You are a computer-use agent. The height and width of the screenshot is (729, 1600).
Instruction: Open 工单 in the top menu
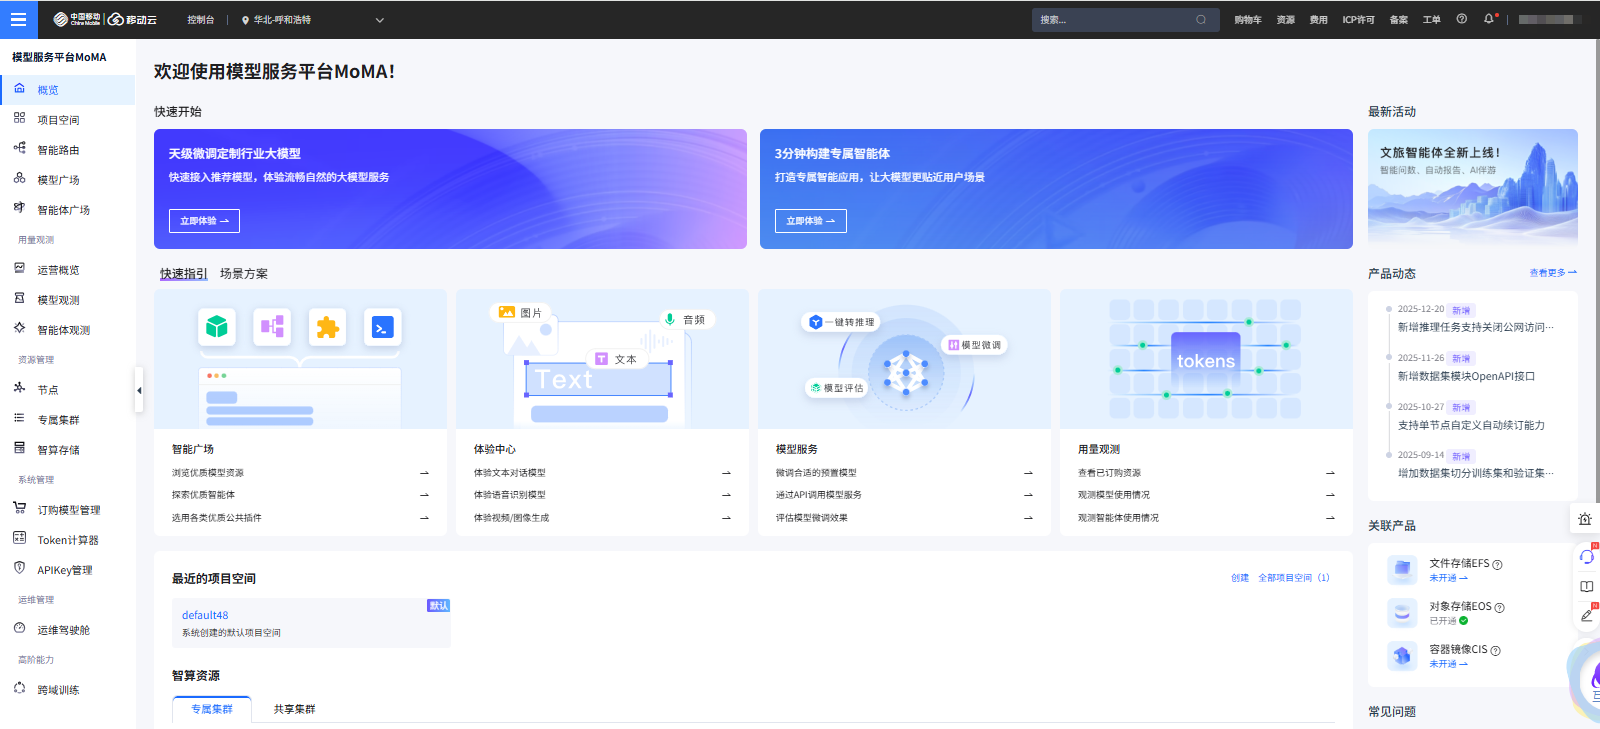(1432, 20)
